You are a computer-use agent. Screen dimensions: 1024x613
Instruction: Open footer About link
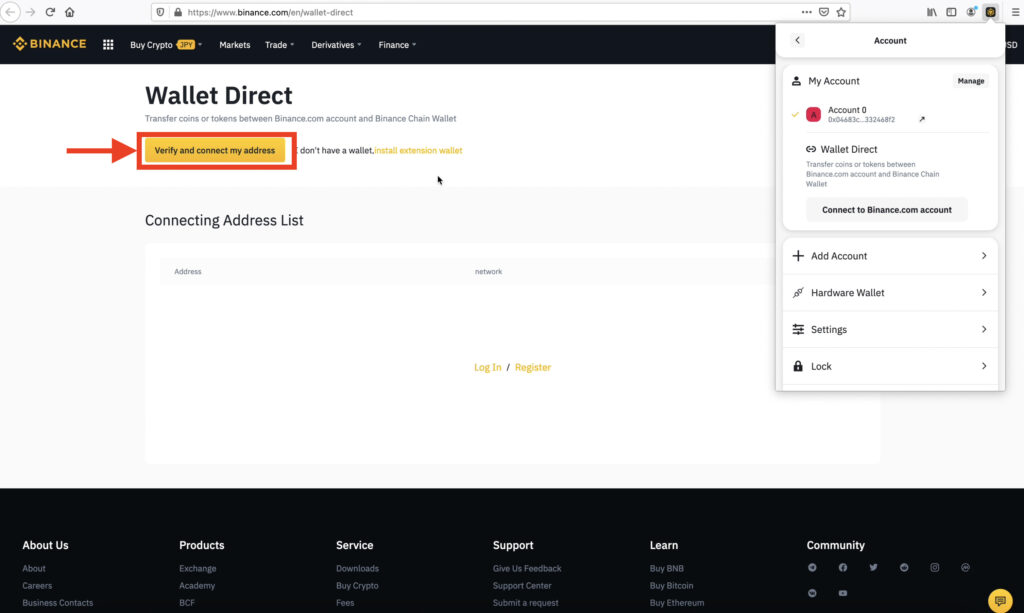pos(34,568)
